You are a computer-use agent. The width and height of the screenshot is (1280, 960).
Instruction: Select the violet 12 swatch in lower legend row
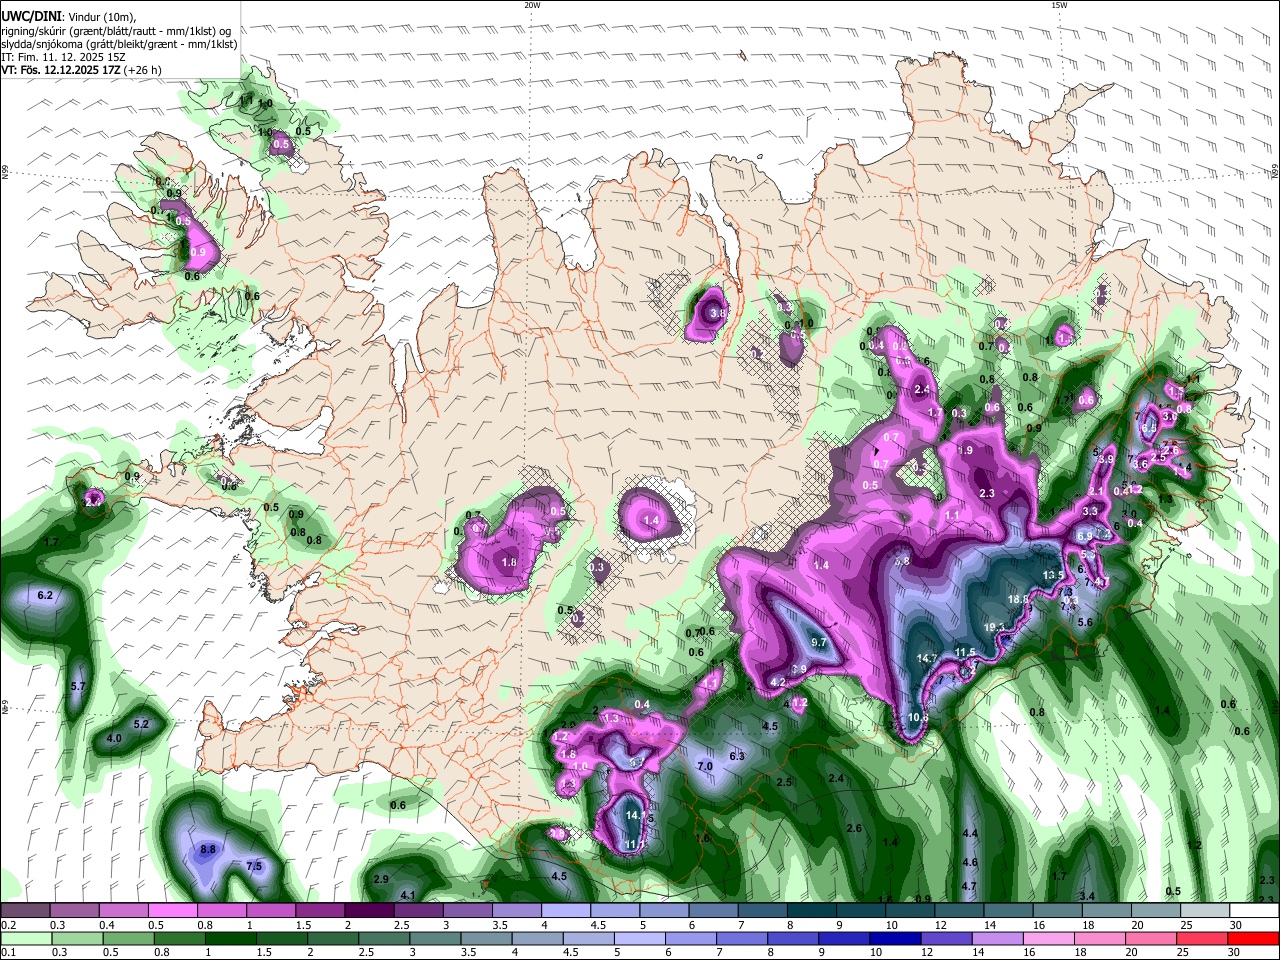pyautogui.click(x=949, y=938)
